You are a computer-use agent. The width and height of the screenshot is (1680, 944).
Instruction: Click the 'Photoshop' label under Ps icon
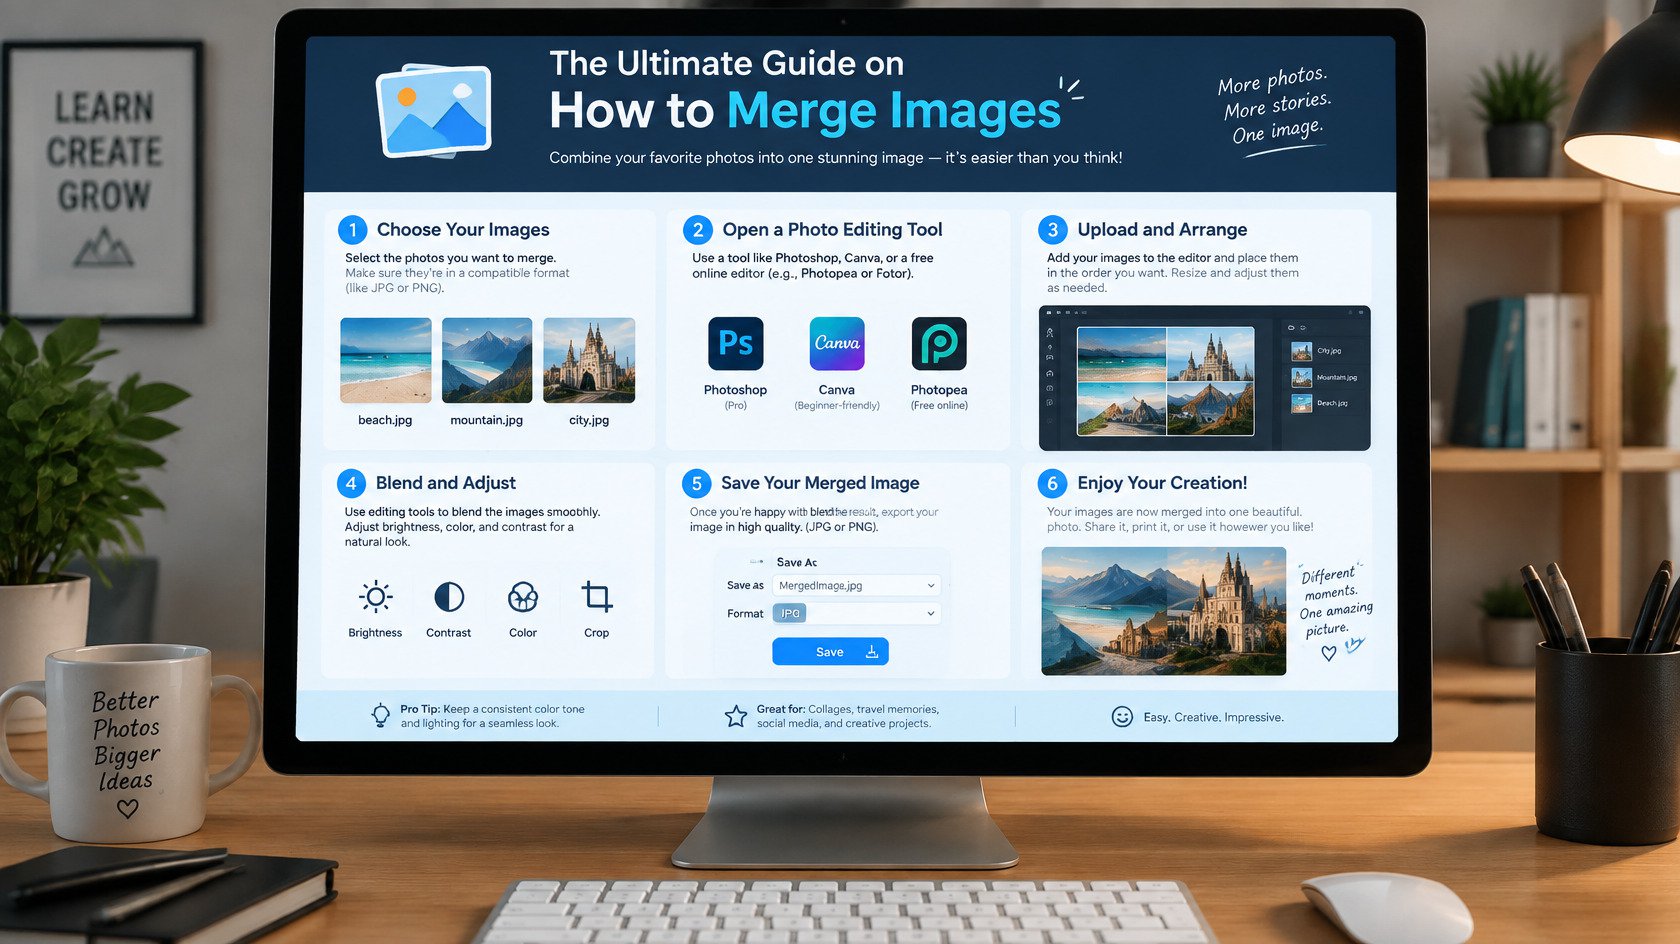735,390
